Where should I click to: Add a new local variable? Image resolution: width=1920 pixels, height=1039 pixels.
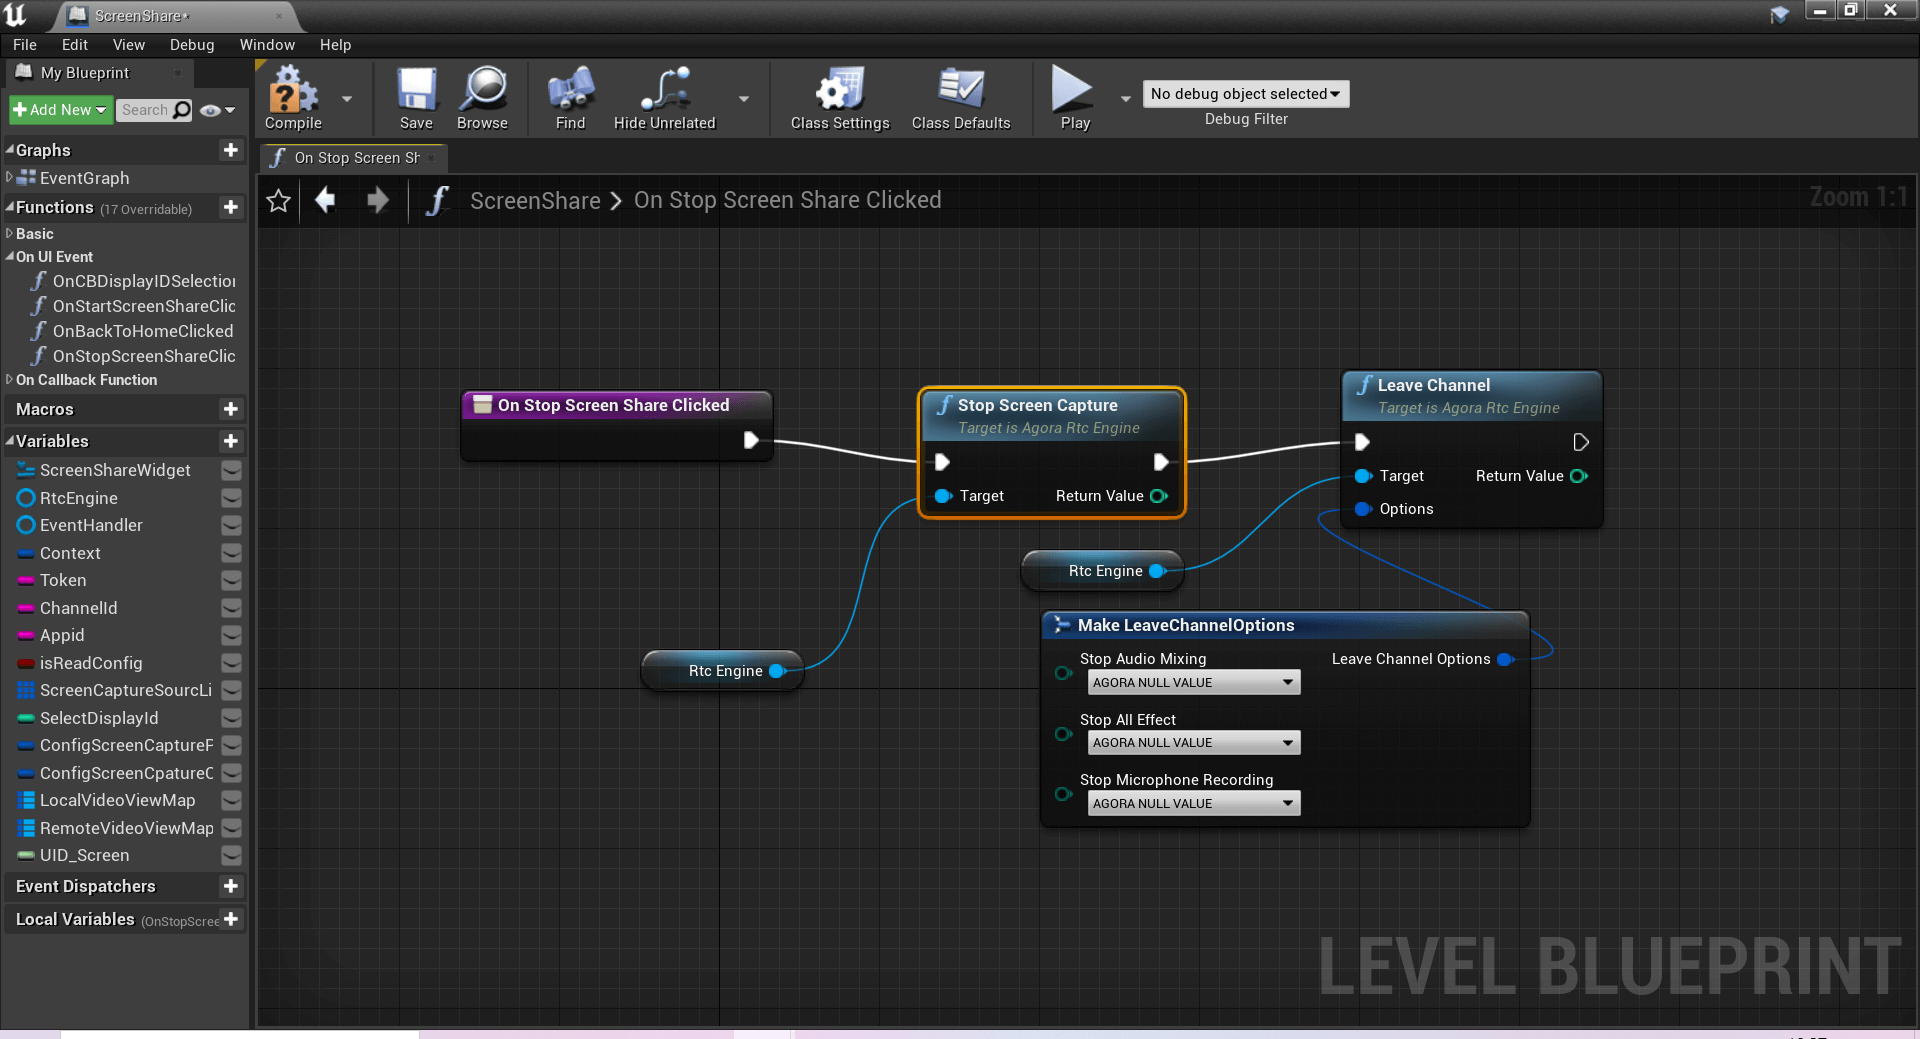[231, 919]
